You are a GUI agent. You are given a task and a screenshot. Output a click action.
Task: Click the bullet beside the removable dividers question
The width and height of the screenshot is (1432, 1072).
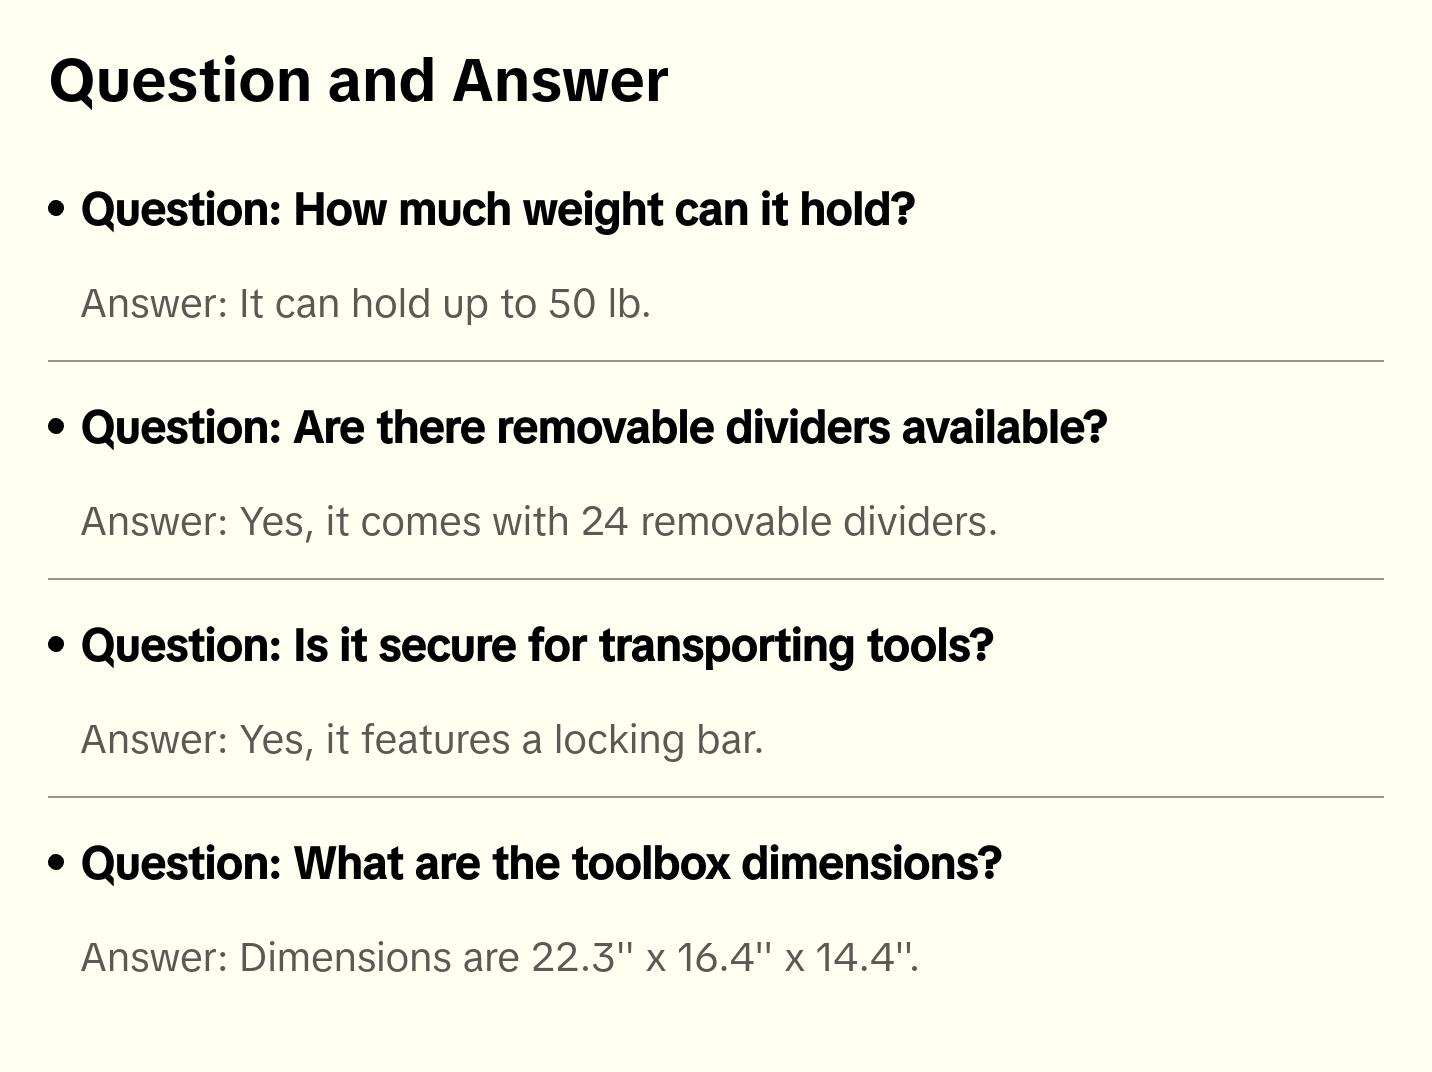point(57,427)
